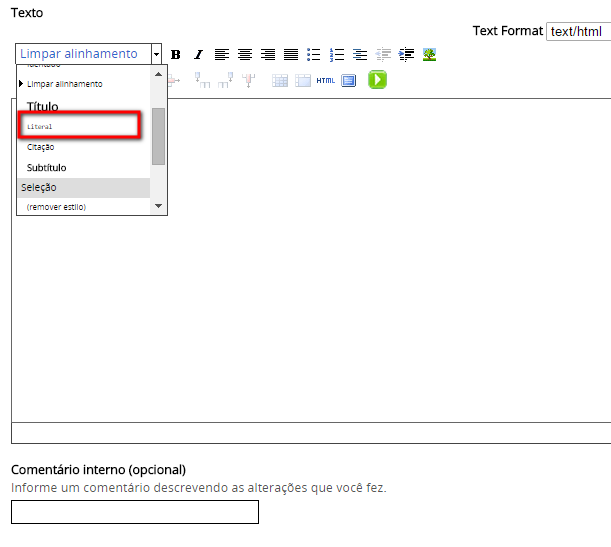Toggle fullscreen editor mode
Viewport: 611px width, 547px height.
pyautogui.click(x=349, y=81)
